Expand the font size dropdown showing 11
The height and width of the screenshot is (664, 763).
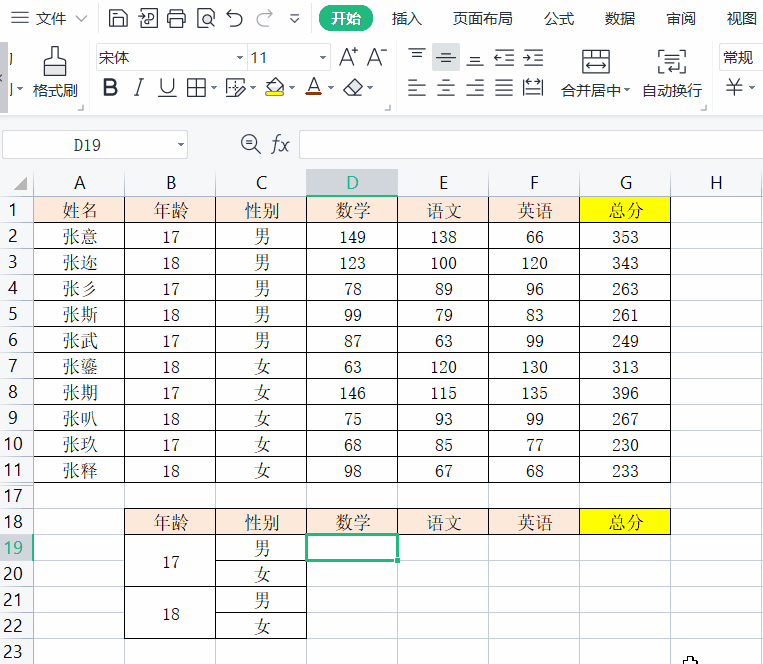[x=322, y=58]
